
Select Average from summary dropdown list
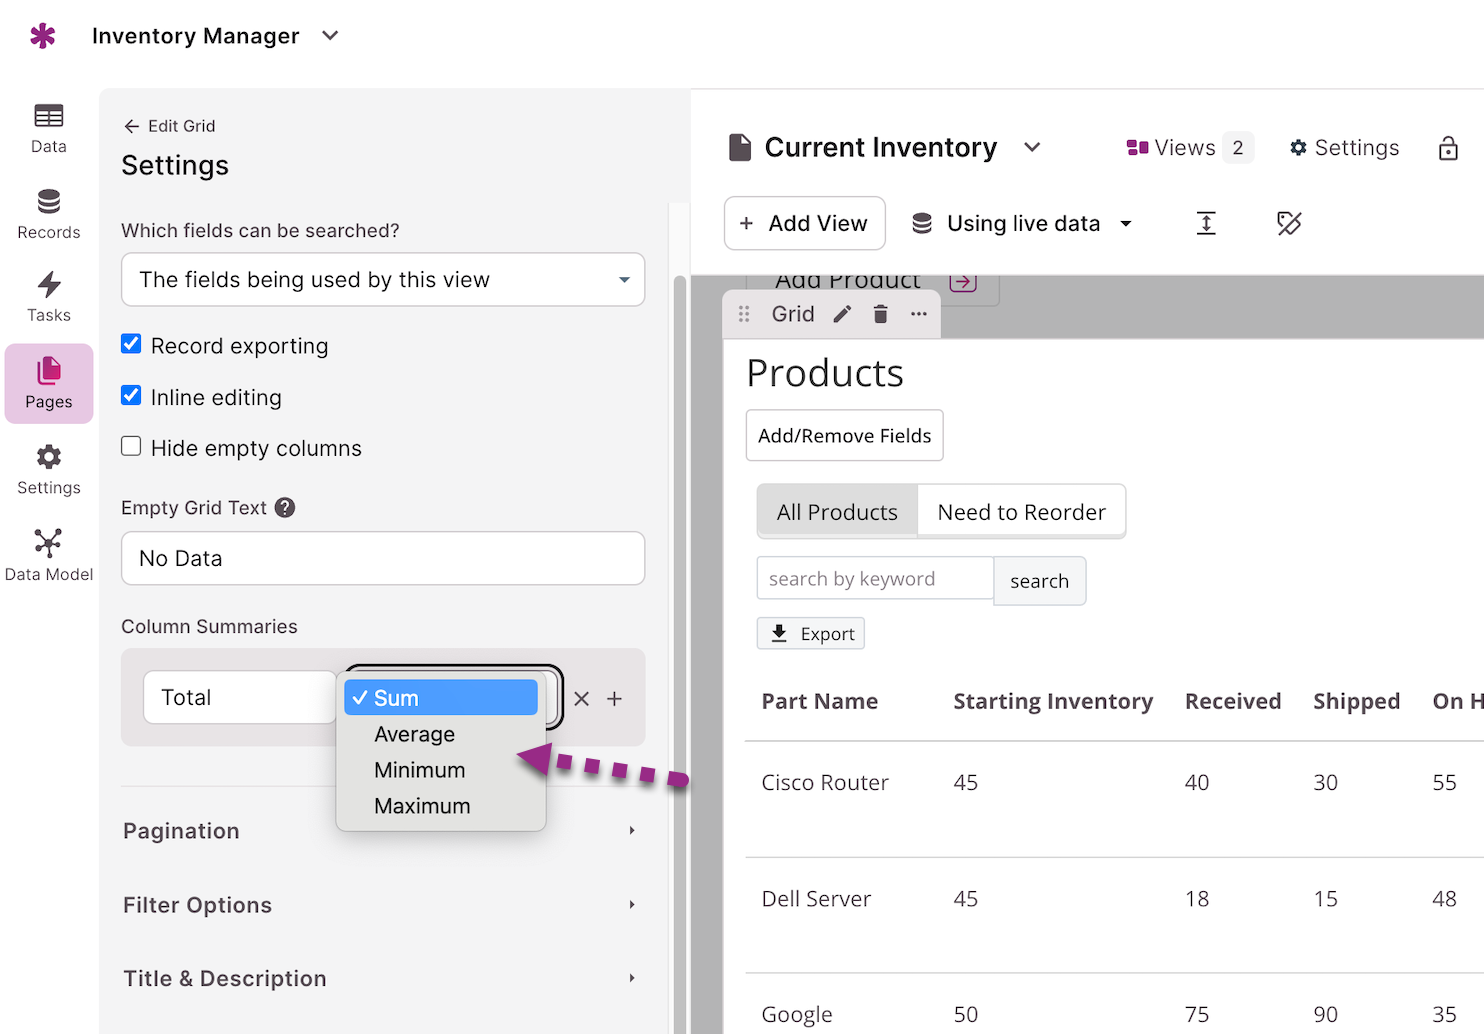pyautogui.click(x=414, y=734)
